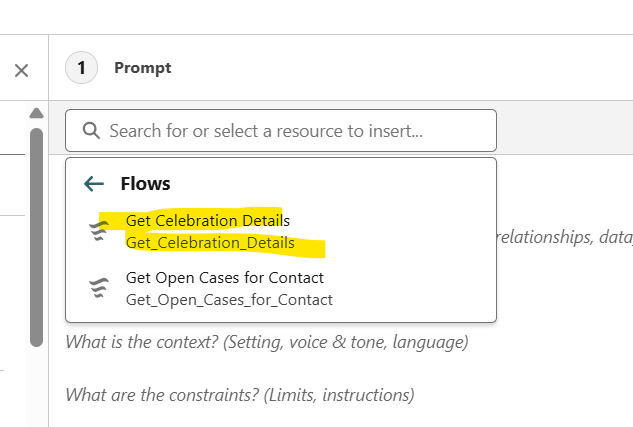Click the step 1 circle badge
Viewport: 633px width, 427px height.
81,68
